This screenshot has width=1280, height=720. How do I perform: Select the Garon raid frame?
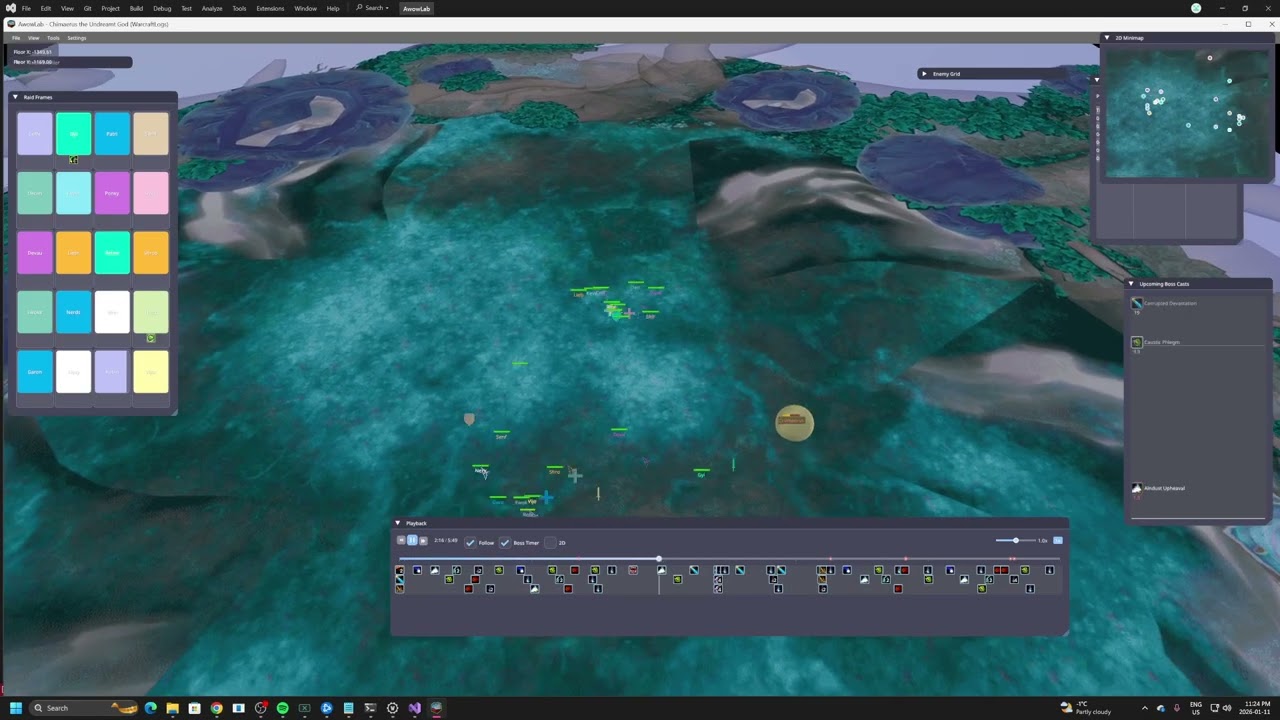[x=34, y=372]
